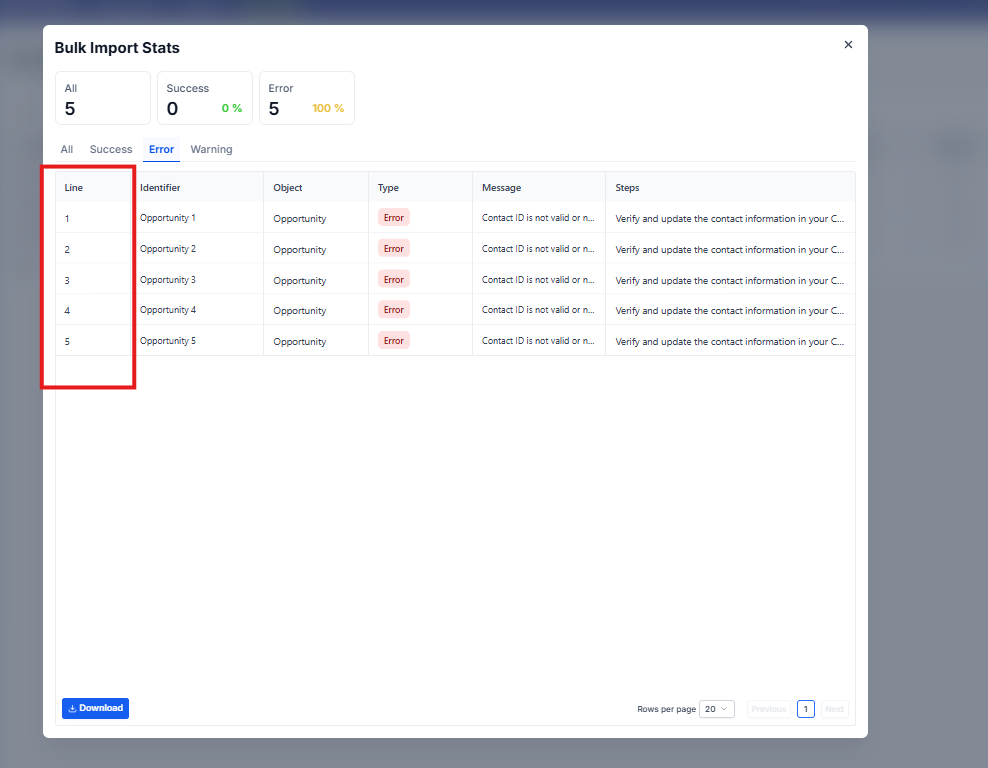
Task: Click the Success 0% summary card
Action: (204, 98)
